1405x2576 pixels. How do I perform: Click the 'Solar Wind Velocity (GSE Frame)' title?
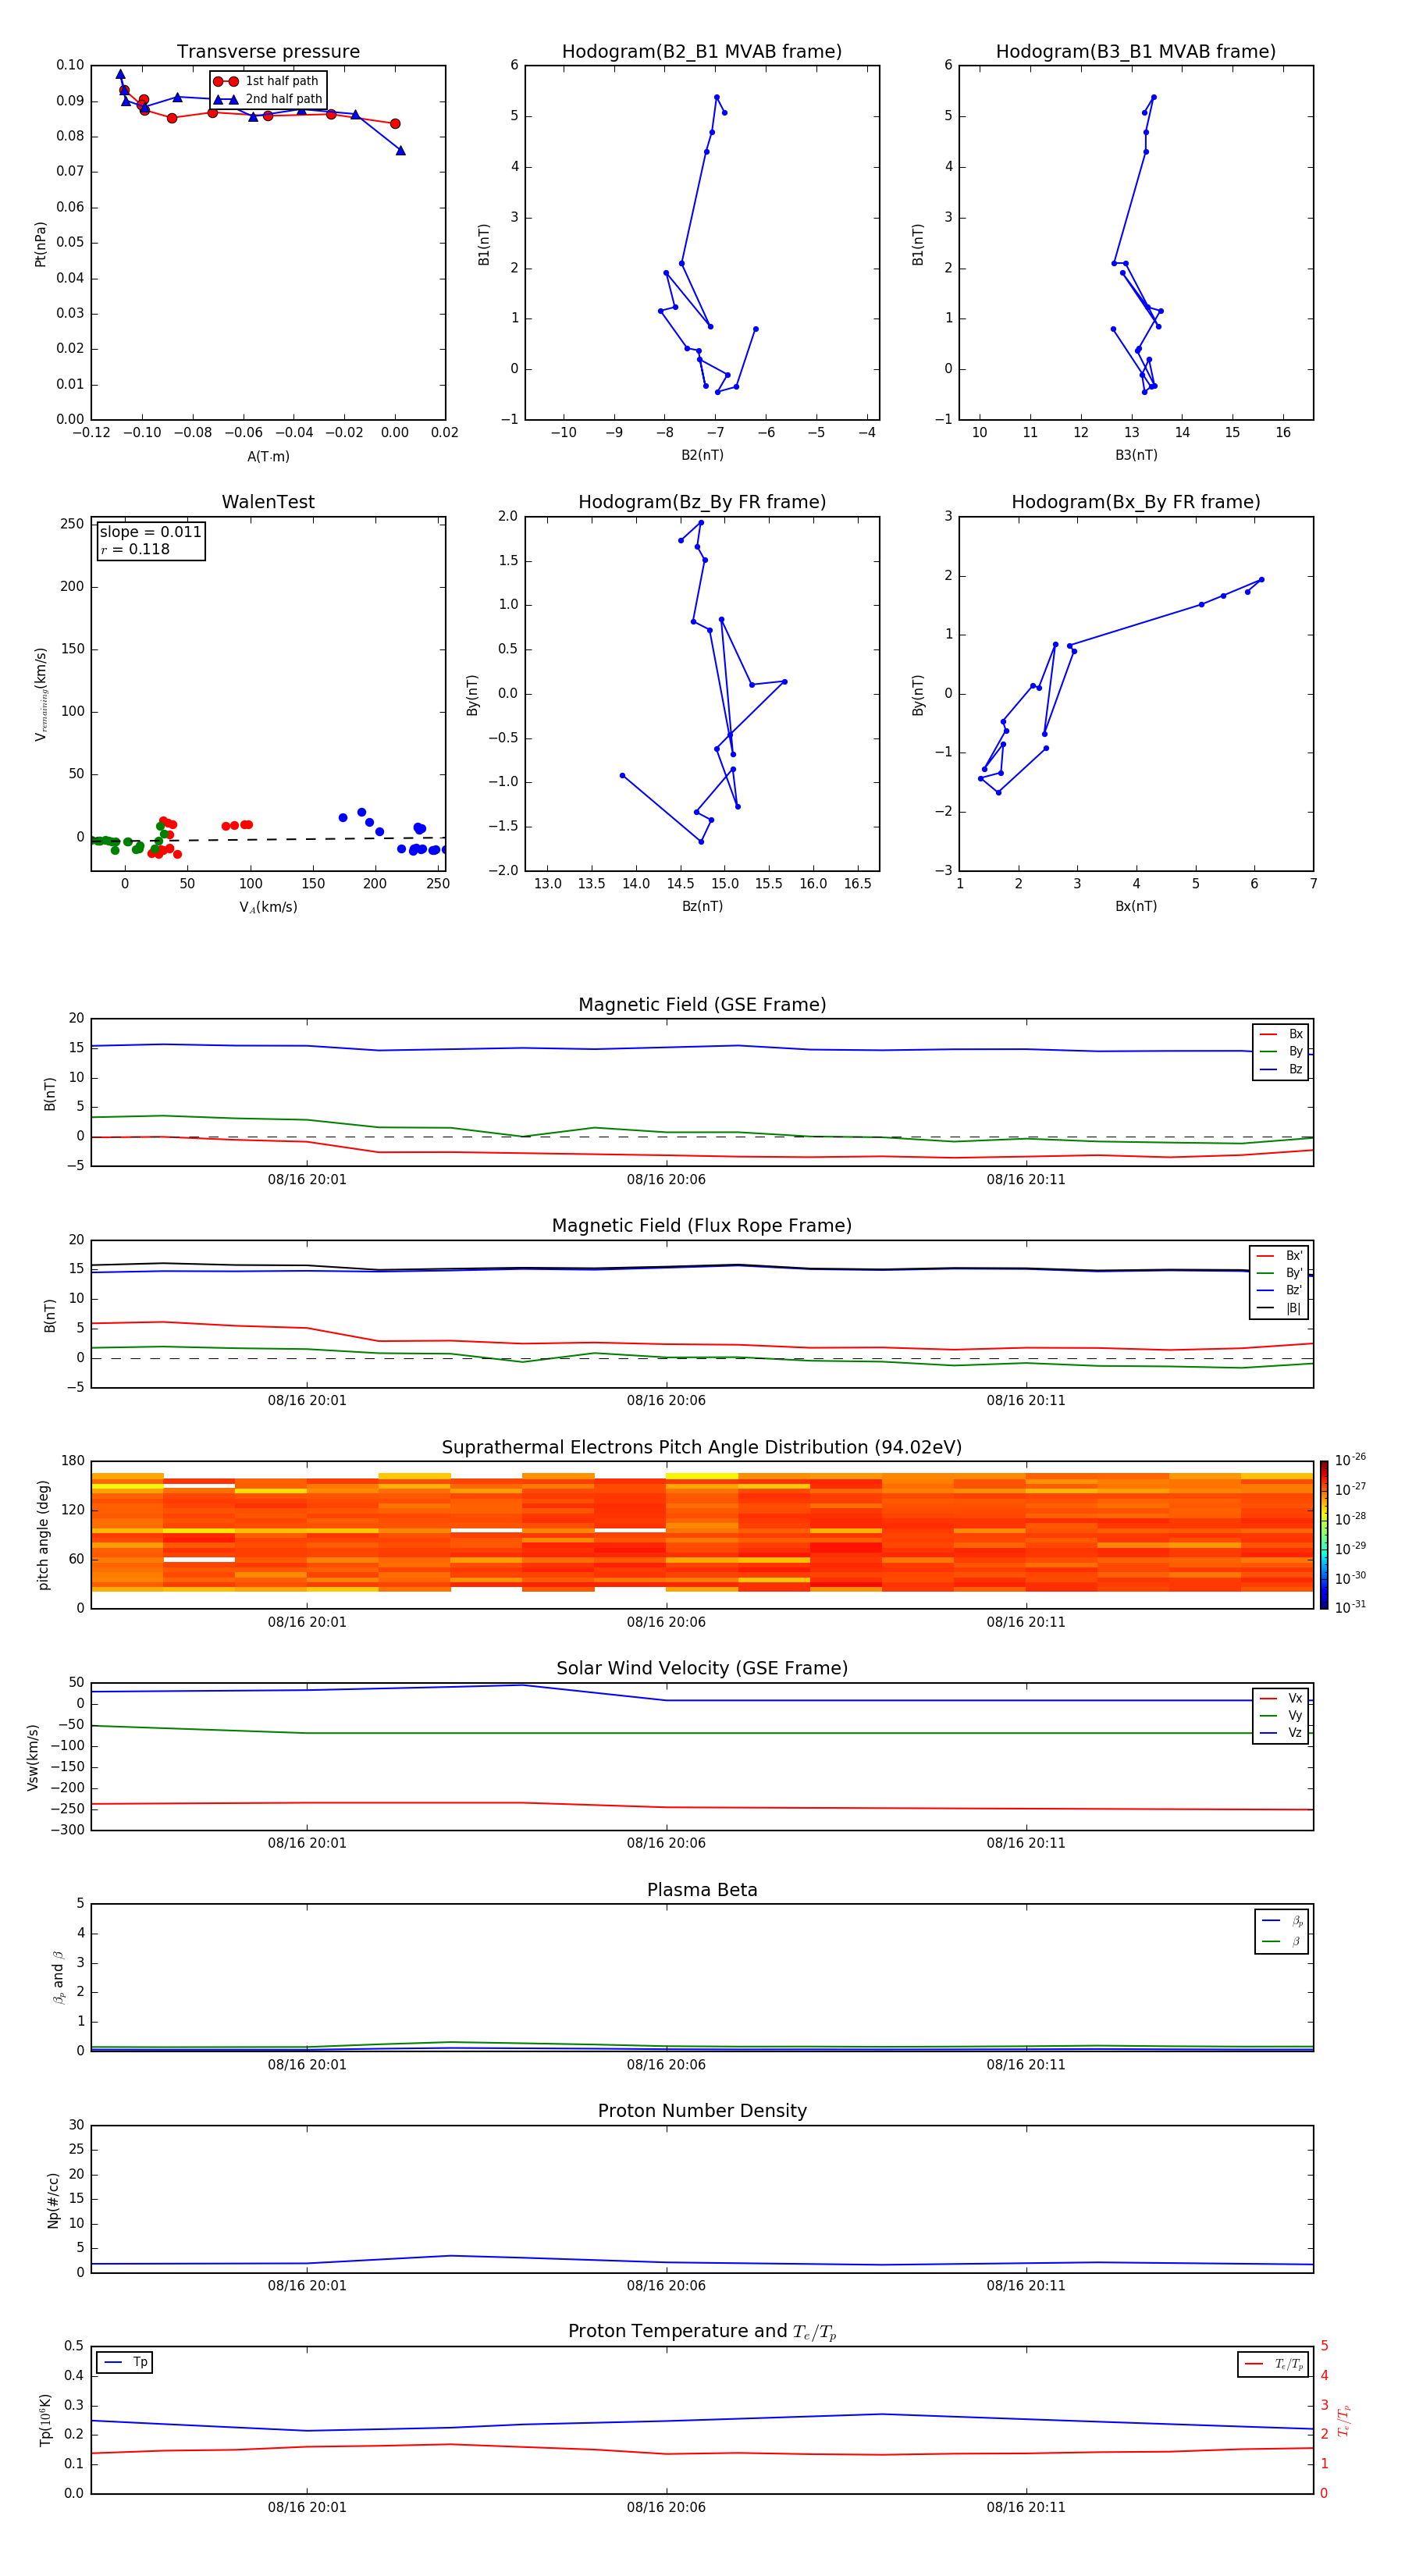pos(702,1669)
